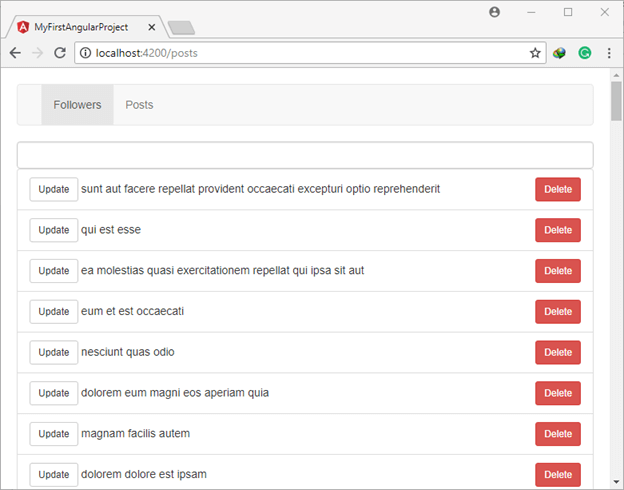Bookmark this page with star icon
The image size is (624, 490).
535,53
